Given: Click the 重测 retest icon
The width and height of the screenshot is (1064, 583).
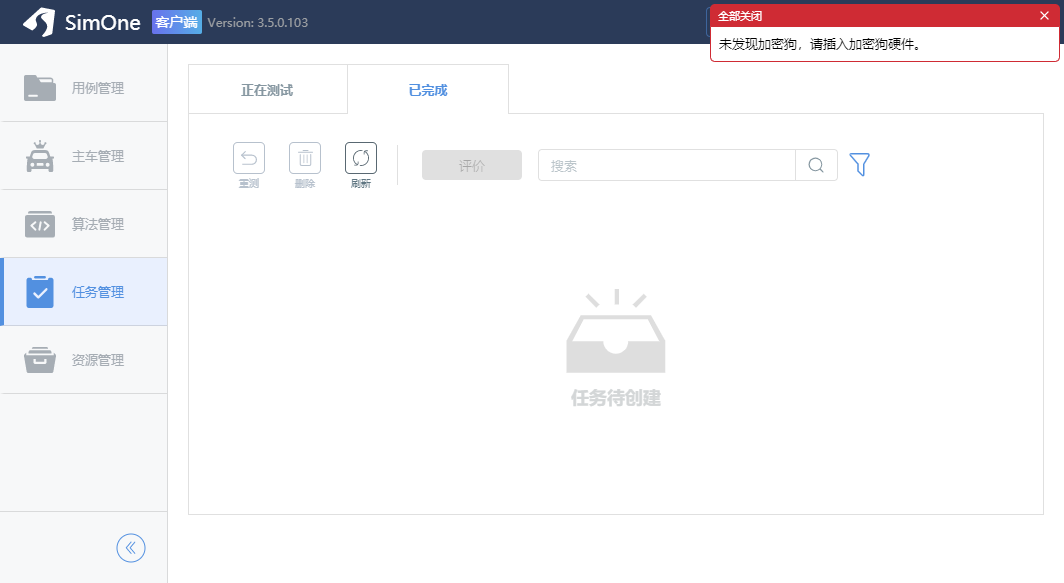Looking at the screenshot, I should click(249, 158).
